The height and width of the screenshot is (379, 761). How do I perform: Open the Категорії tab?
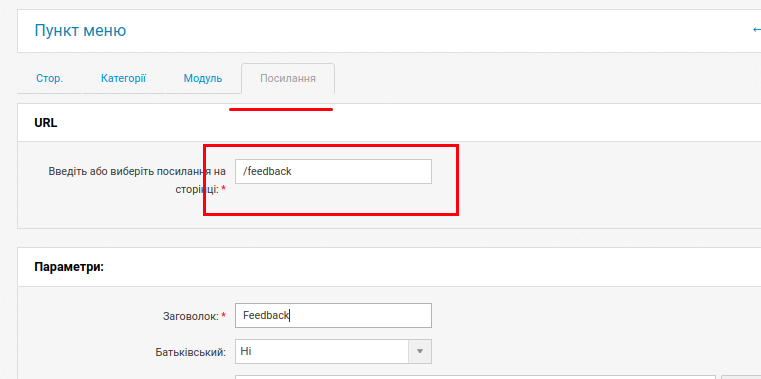pos(123,79)
